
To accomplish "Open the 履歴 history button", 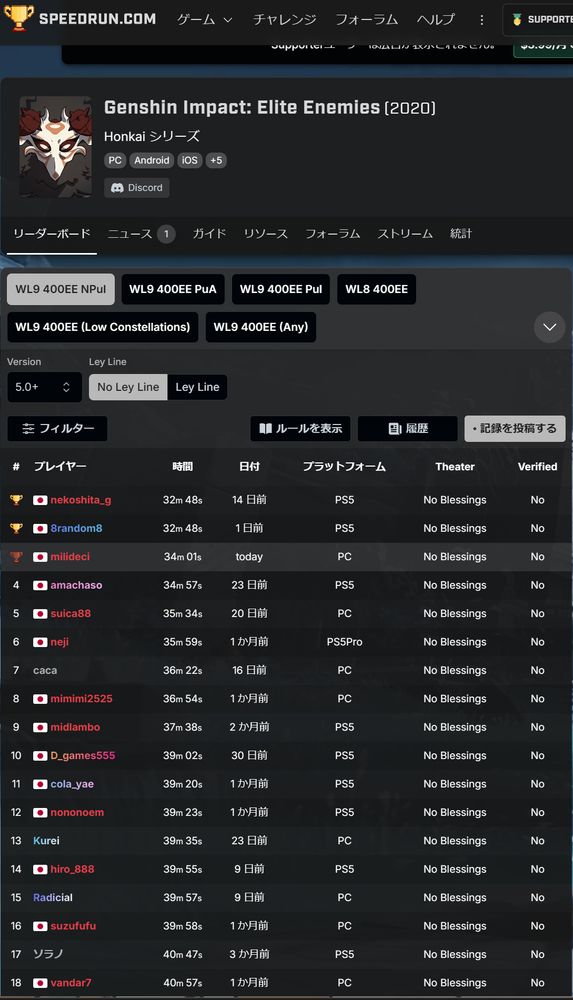I will (x=408, y=429).
